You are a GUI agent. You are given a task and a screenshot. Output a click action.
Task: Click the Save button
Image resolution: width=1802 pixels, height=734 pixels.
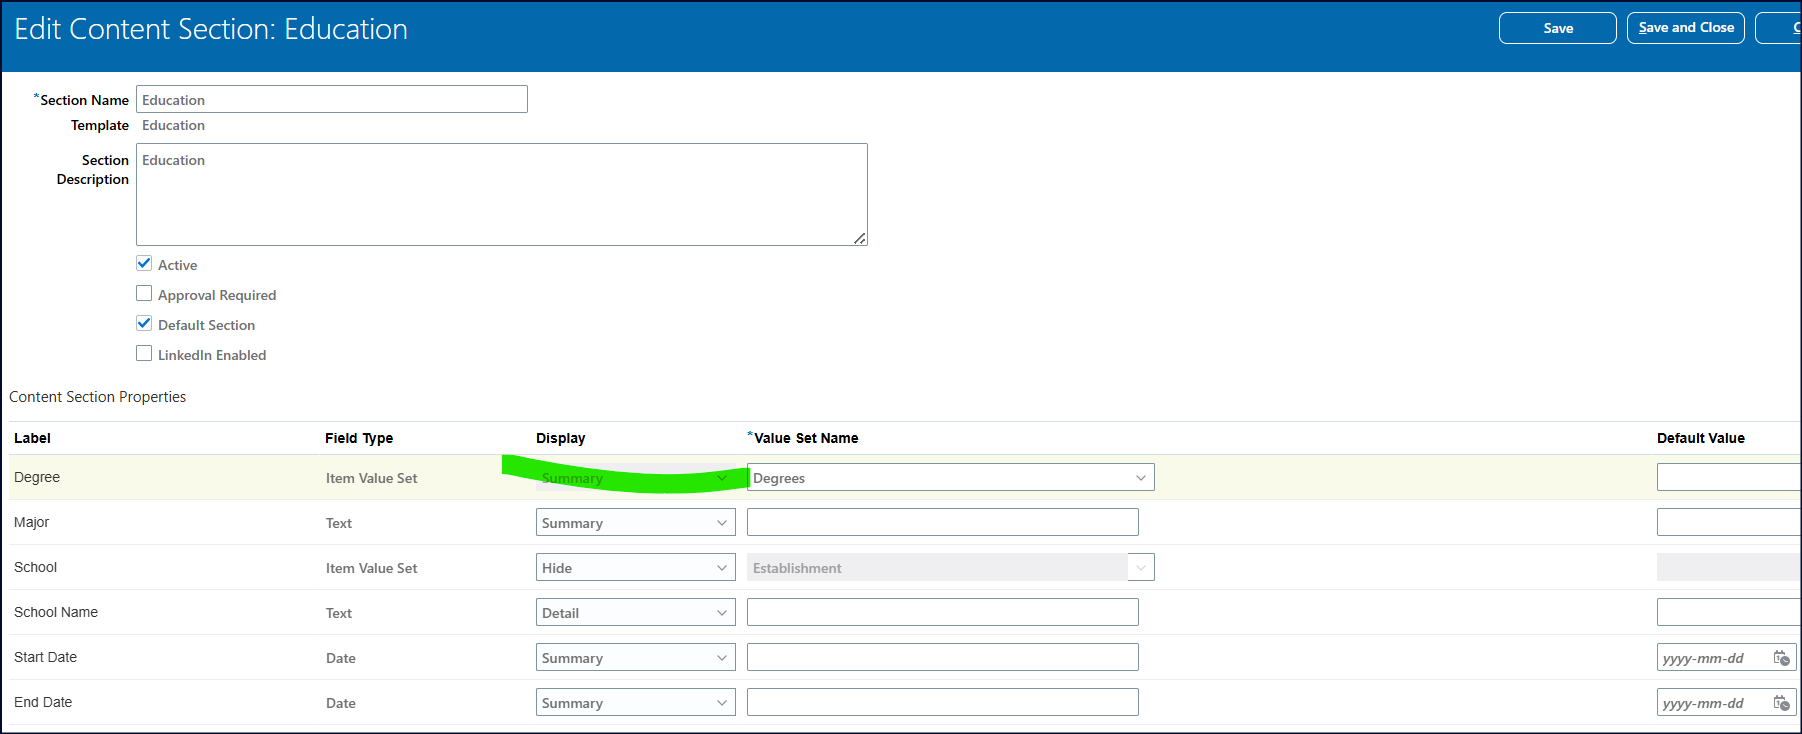pyautogui.click(x=1558, y=28)
